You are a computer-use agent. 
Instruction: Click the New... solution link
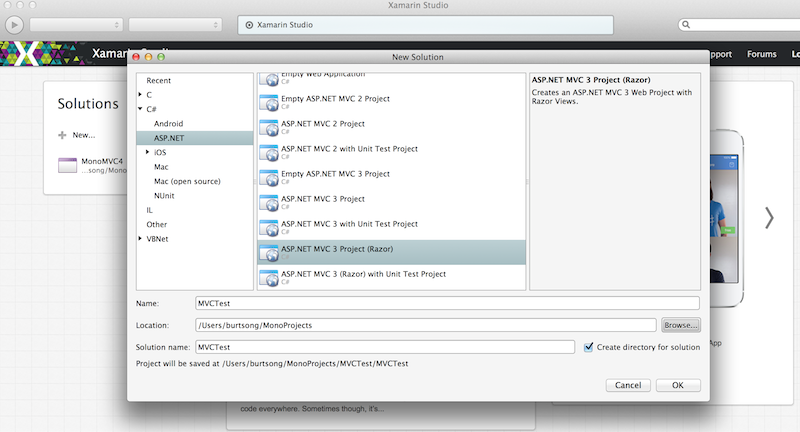pos(84,135)
